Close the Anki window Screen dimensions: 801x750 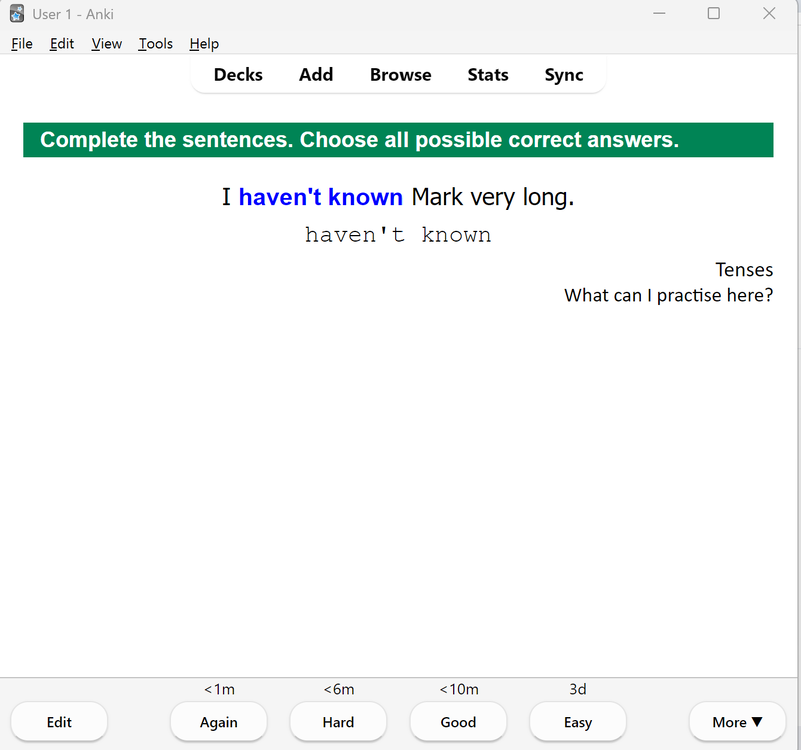[769, 13]
